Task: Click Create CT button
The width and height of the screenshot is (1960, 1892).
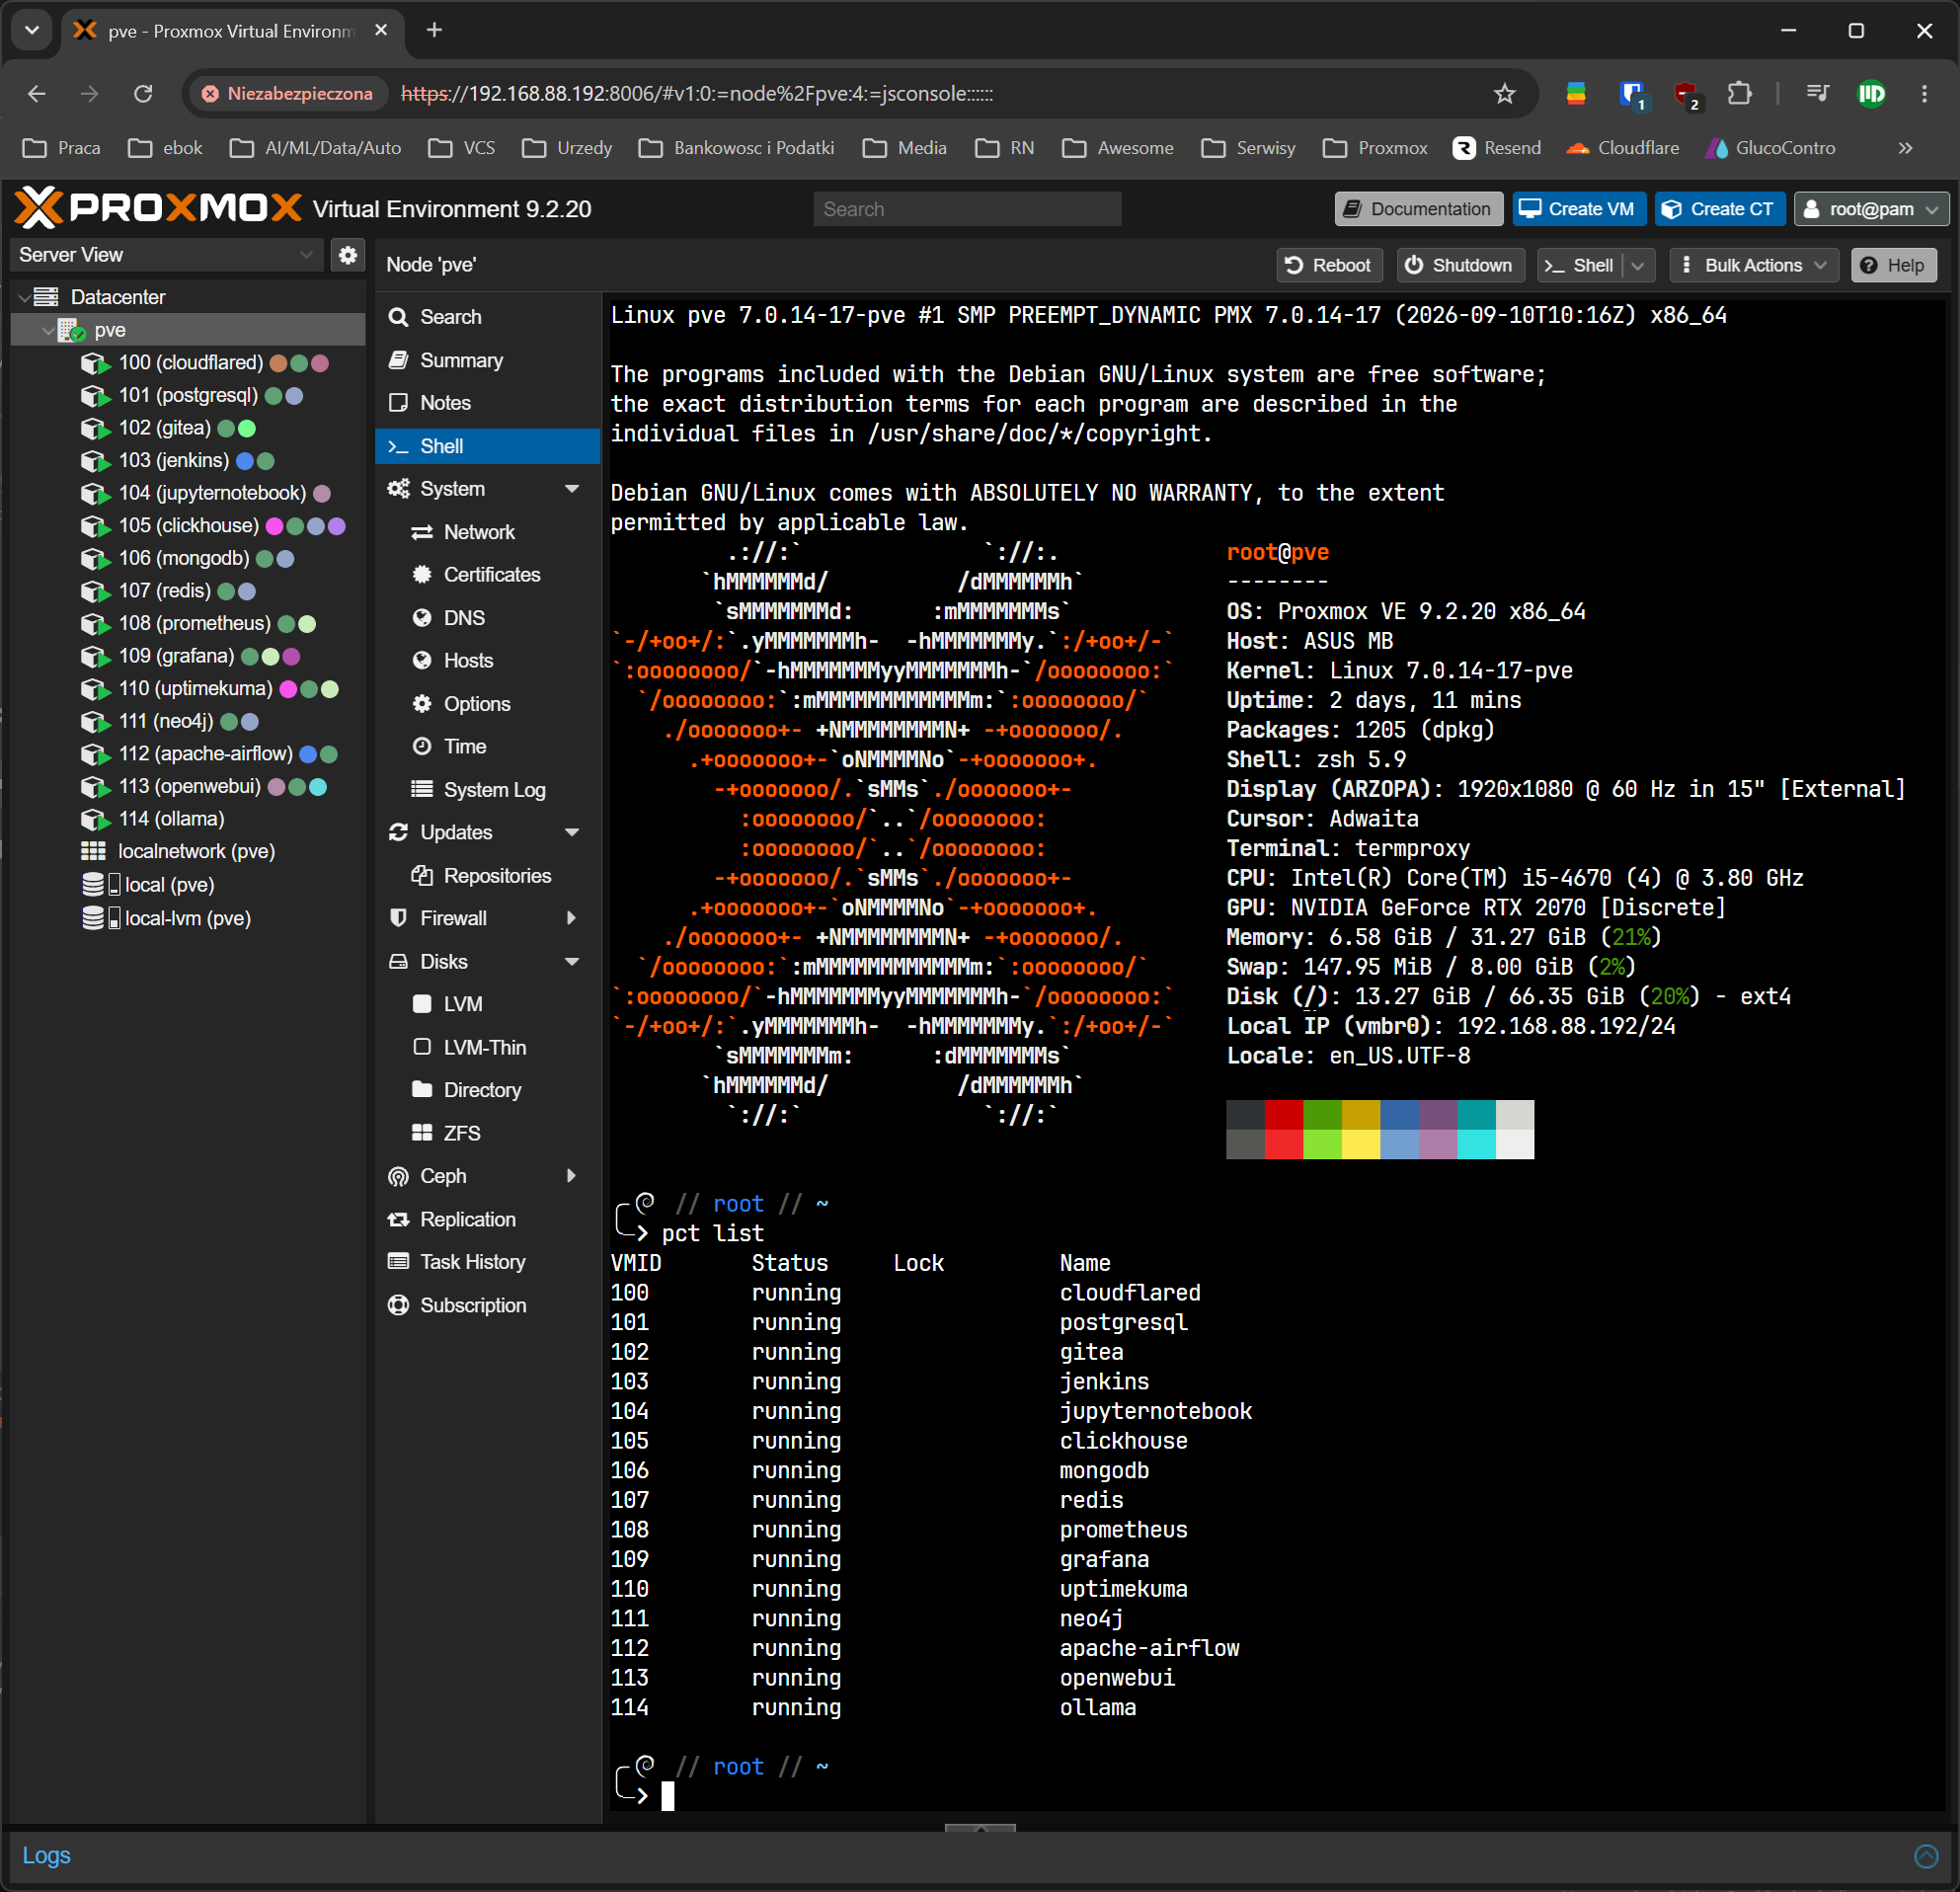Action: click(x=1719, y=209)
